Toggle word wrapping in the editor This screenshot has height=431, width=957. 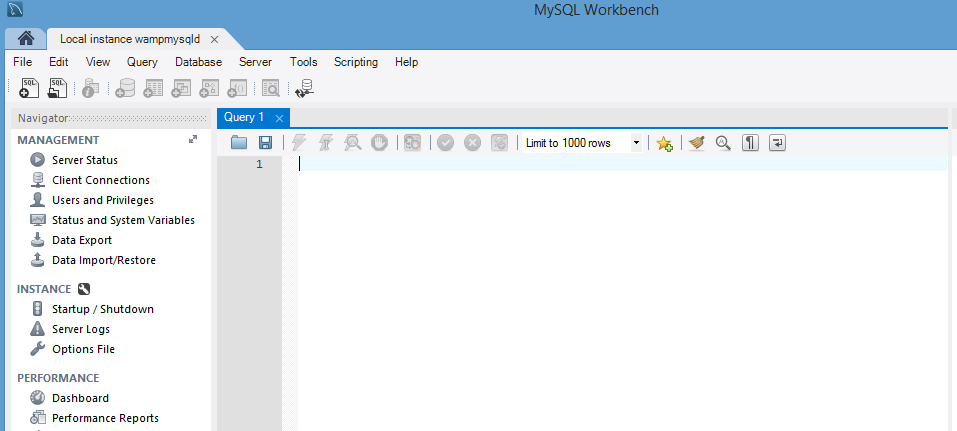(777, 143)
